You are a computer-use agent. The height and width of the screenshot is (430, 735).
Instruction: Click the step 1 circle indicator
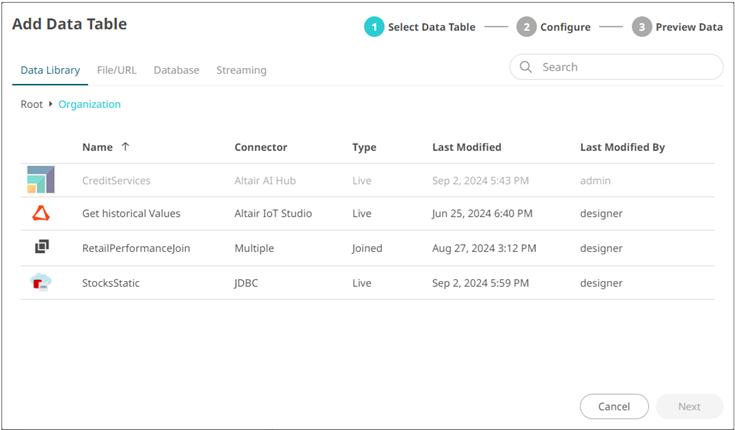point(374,27)
